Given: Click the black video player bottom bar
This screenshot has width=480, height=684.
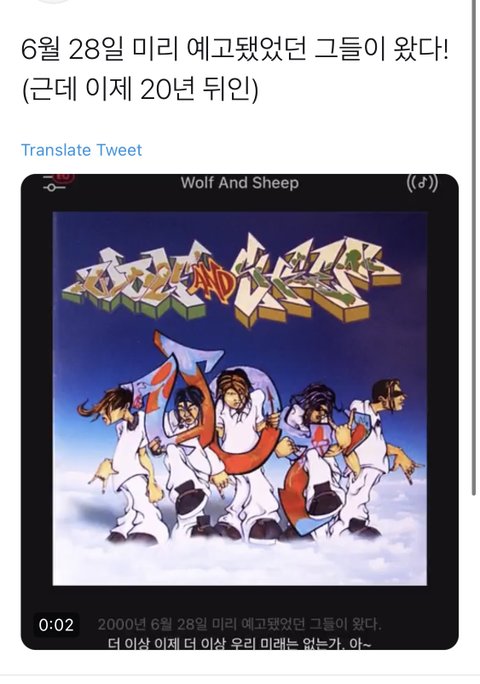Looking at the screenshot, I should pyautogui.click(x=240, y=618).
